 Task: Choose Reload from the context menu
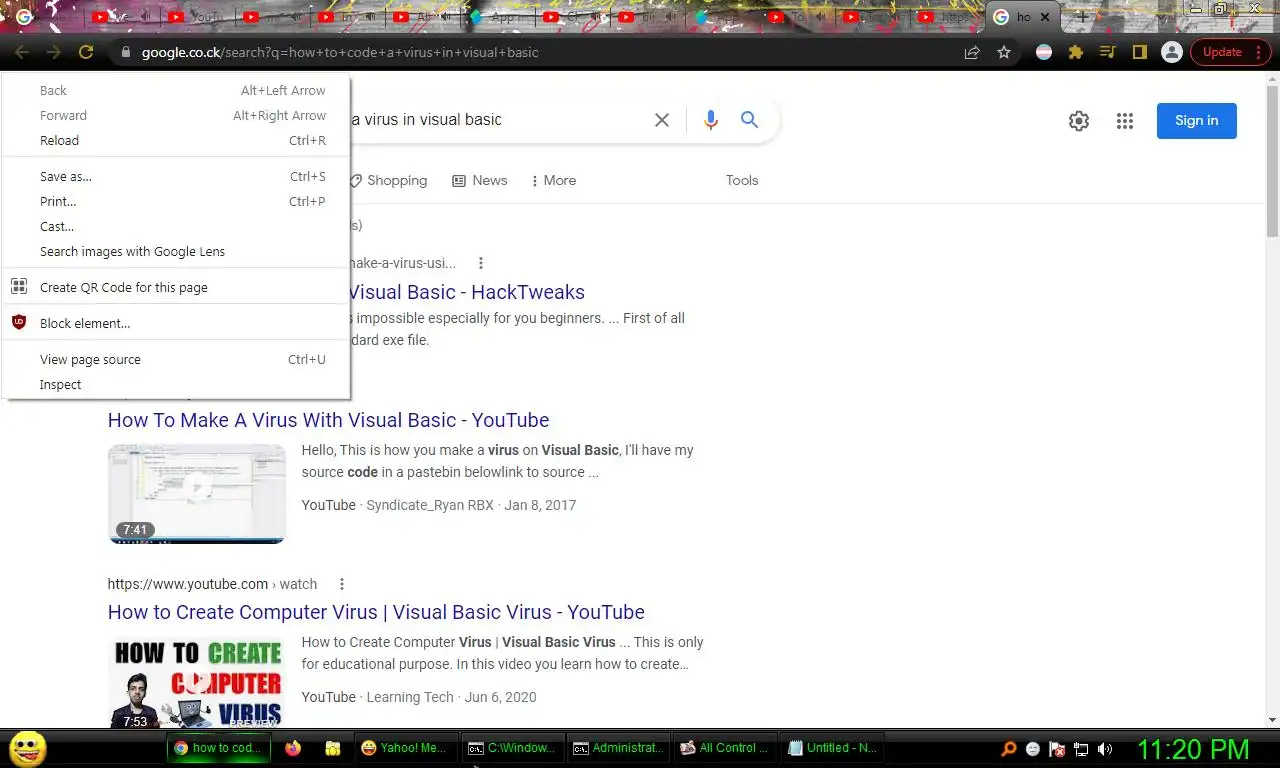point(176,140)
